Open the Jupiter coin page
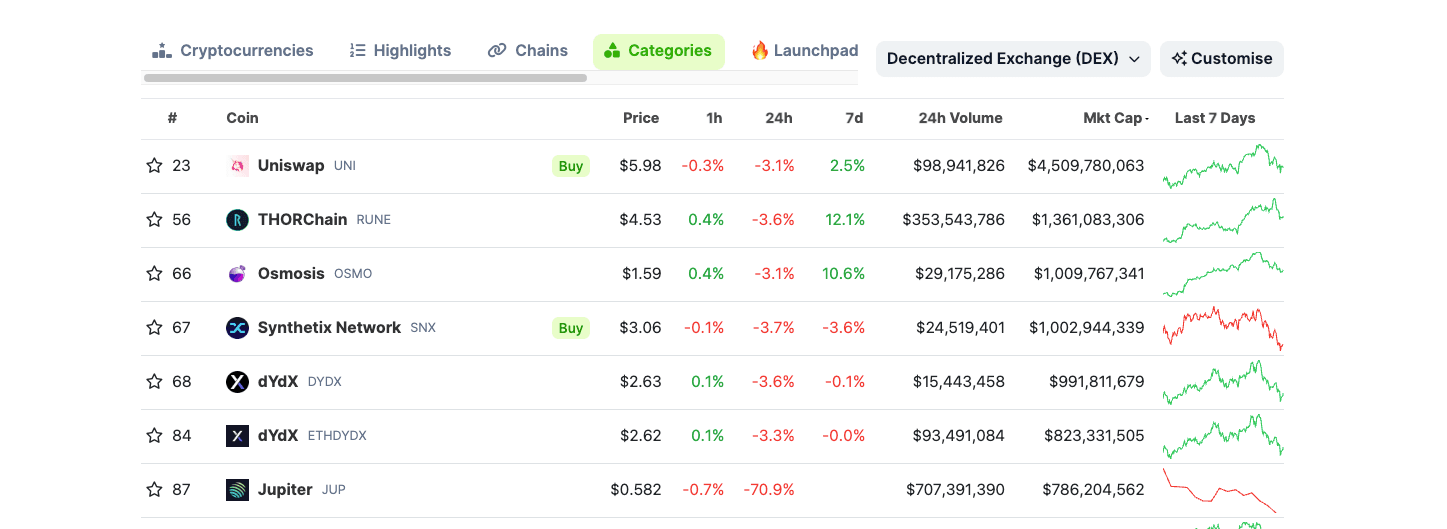Viewport: 1447px width, 529px height. point(285,490)
